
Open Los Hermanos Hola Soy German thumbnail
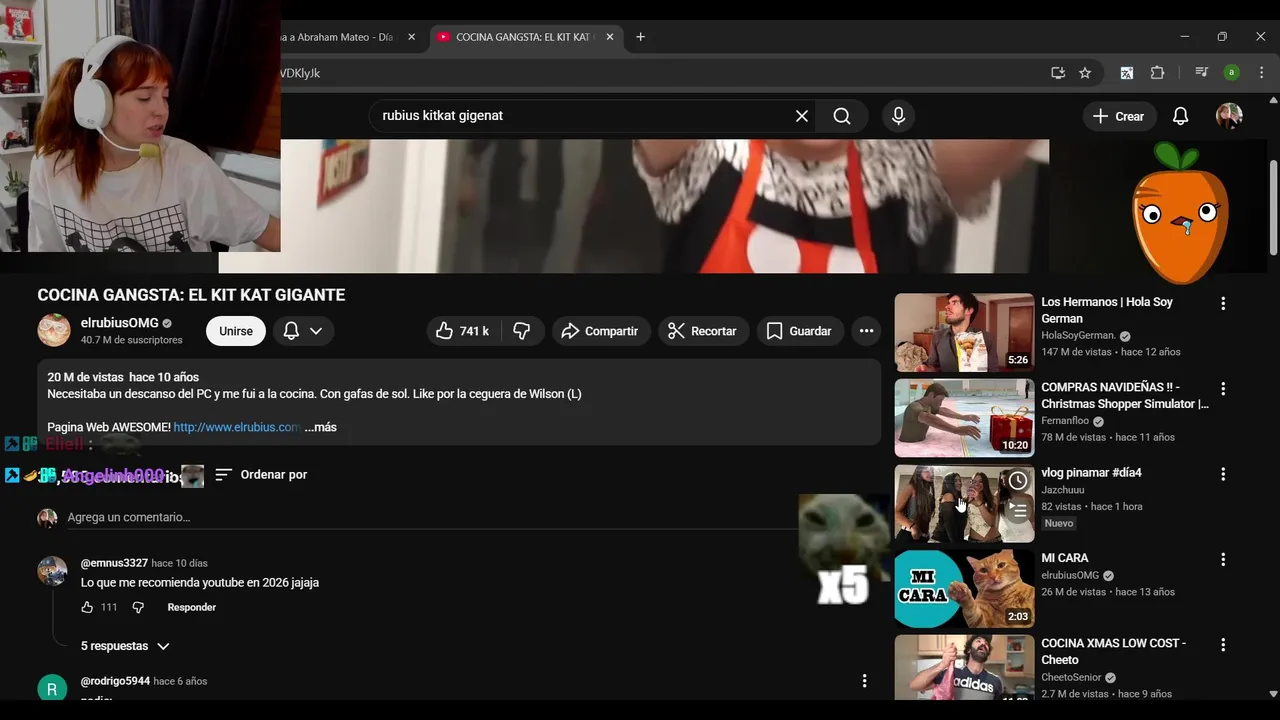point(964,333)
